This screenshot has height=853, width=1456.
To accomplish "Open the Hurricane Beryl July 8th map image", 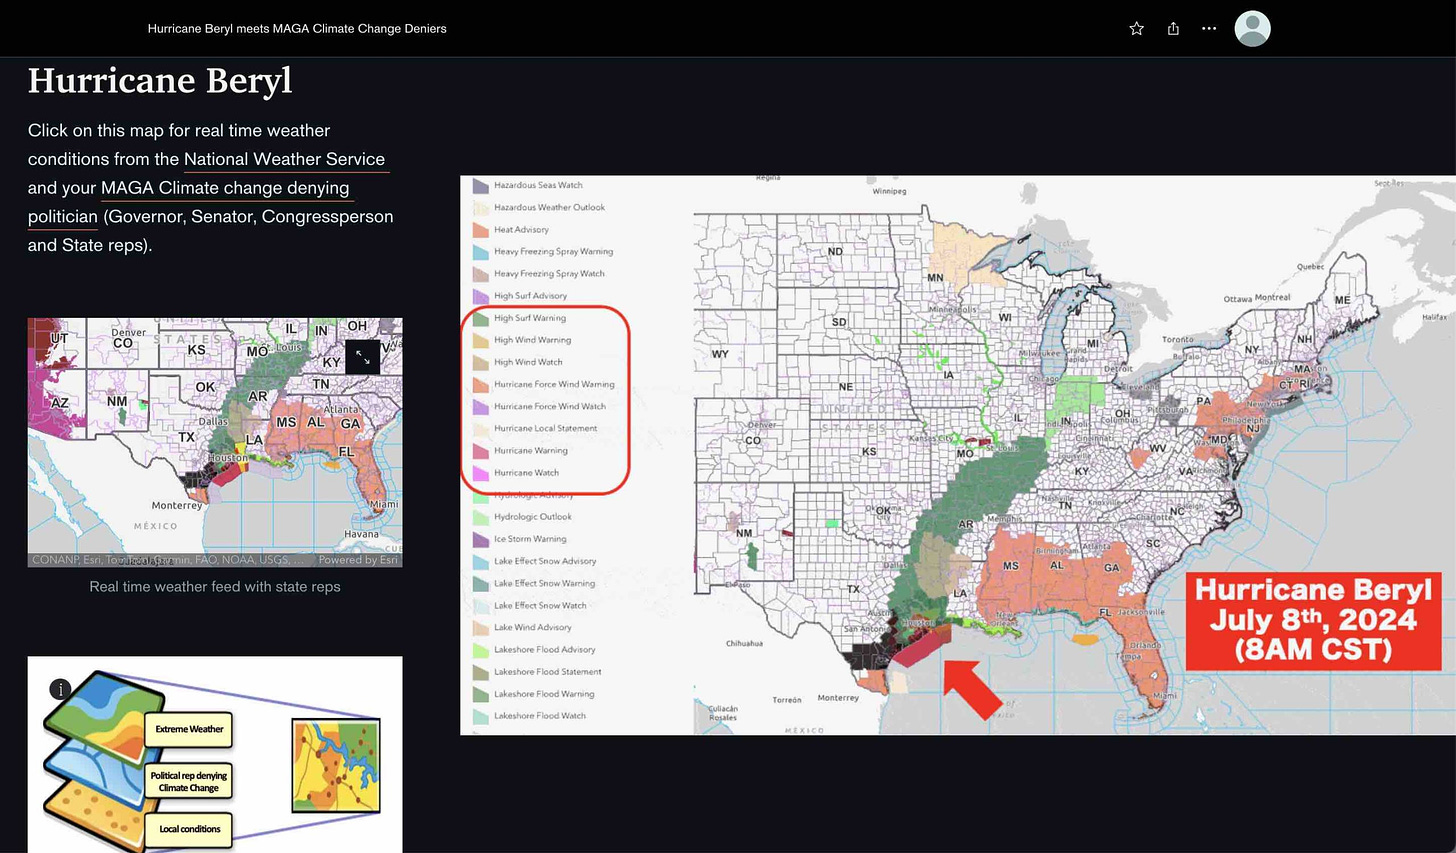I will (x=958, y=455).
